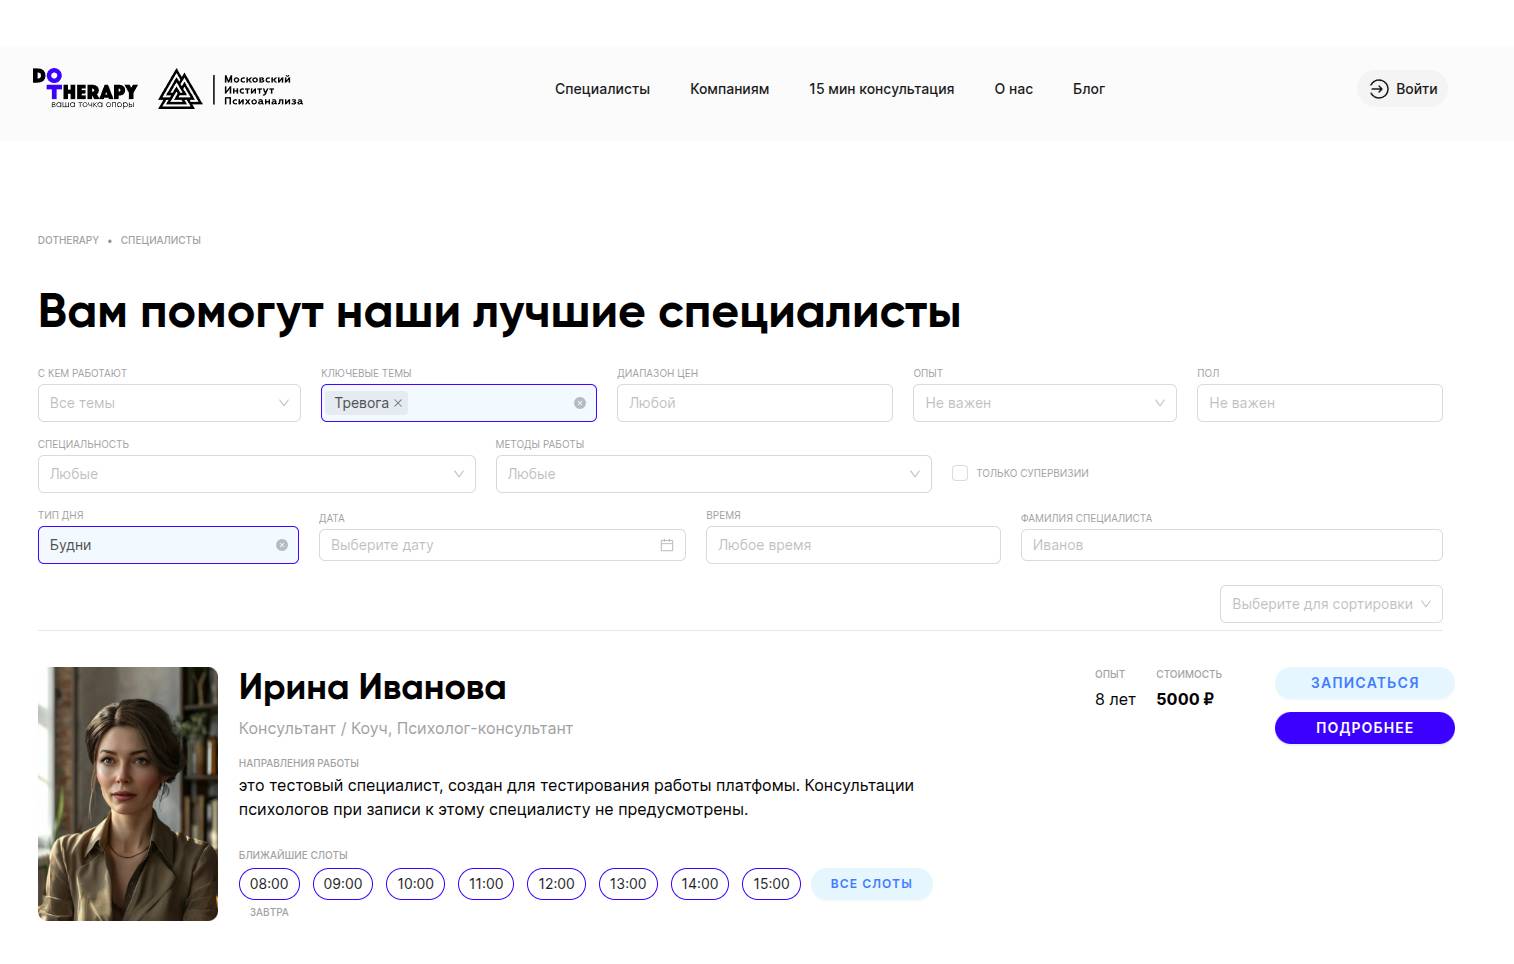Select the 09:00 time slot
1514x964 pixels.
[343, 884]
